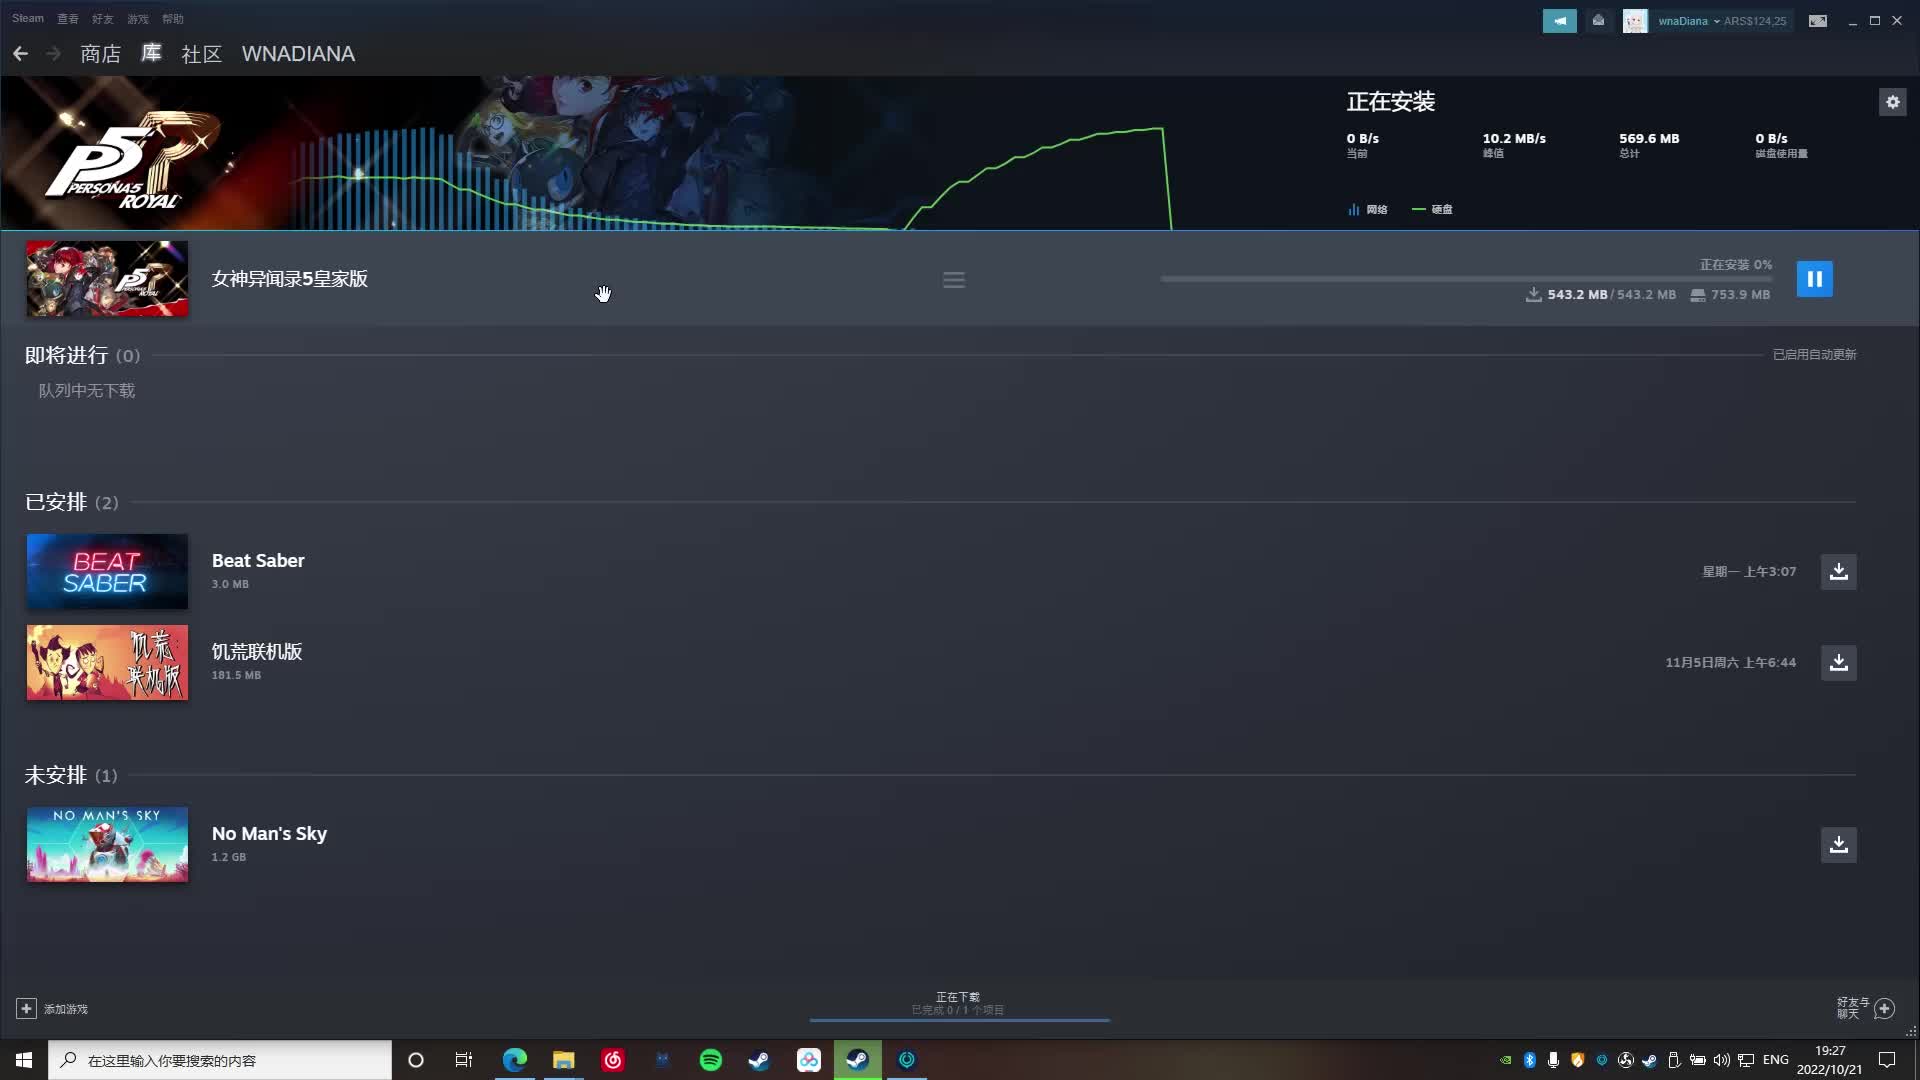Click the Bluetooth tray icon

(1529, 1060)
